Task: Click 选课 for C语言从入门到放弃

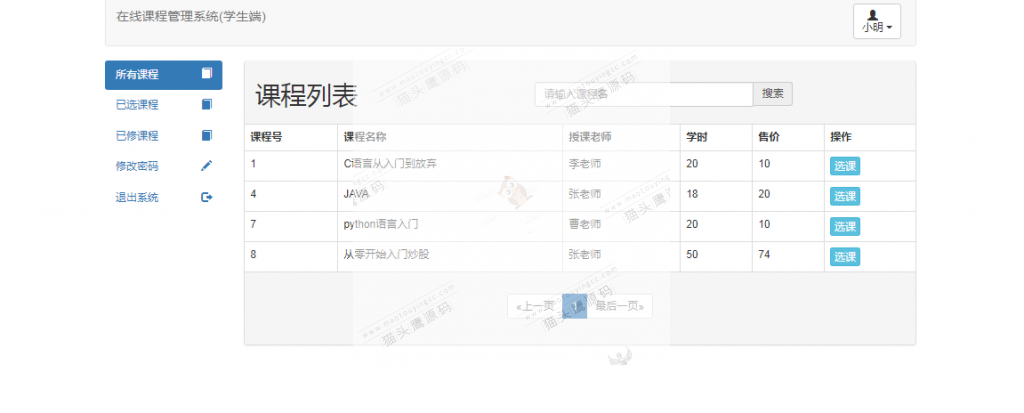Action: [845, 166]
